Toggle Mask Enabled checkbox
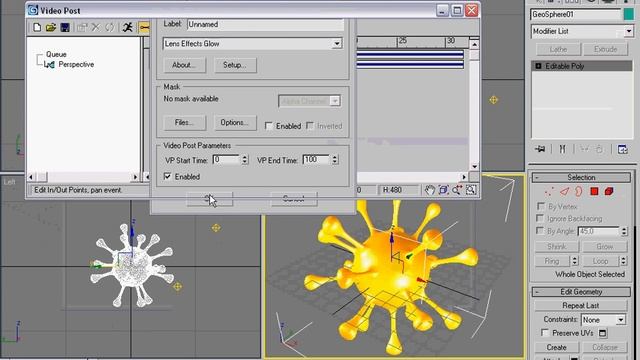 (x=269, y=126)
